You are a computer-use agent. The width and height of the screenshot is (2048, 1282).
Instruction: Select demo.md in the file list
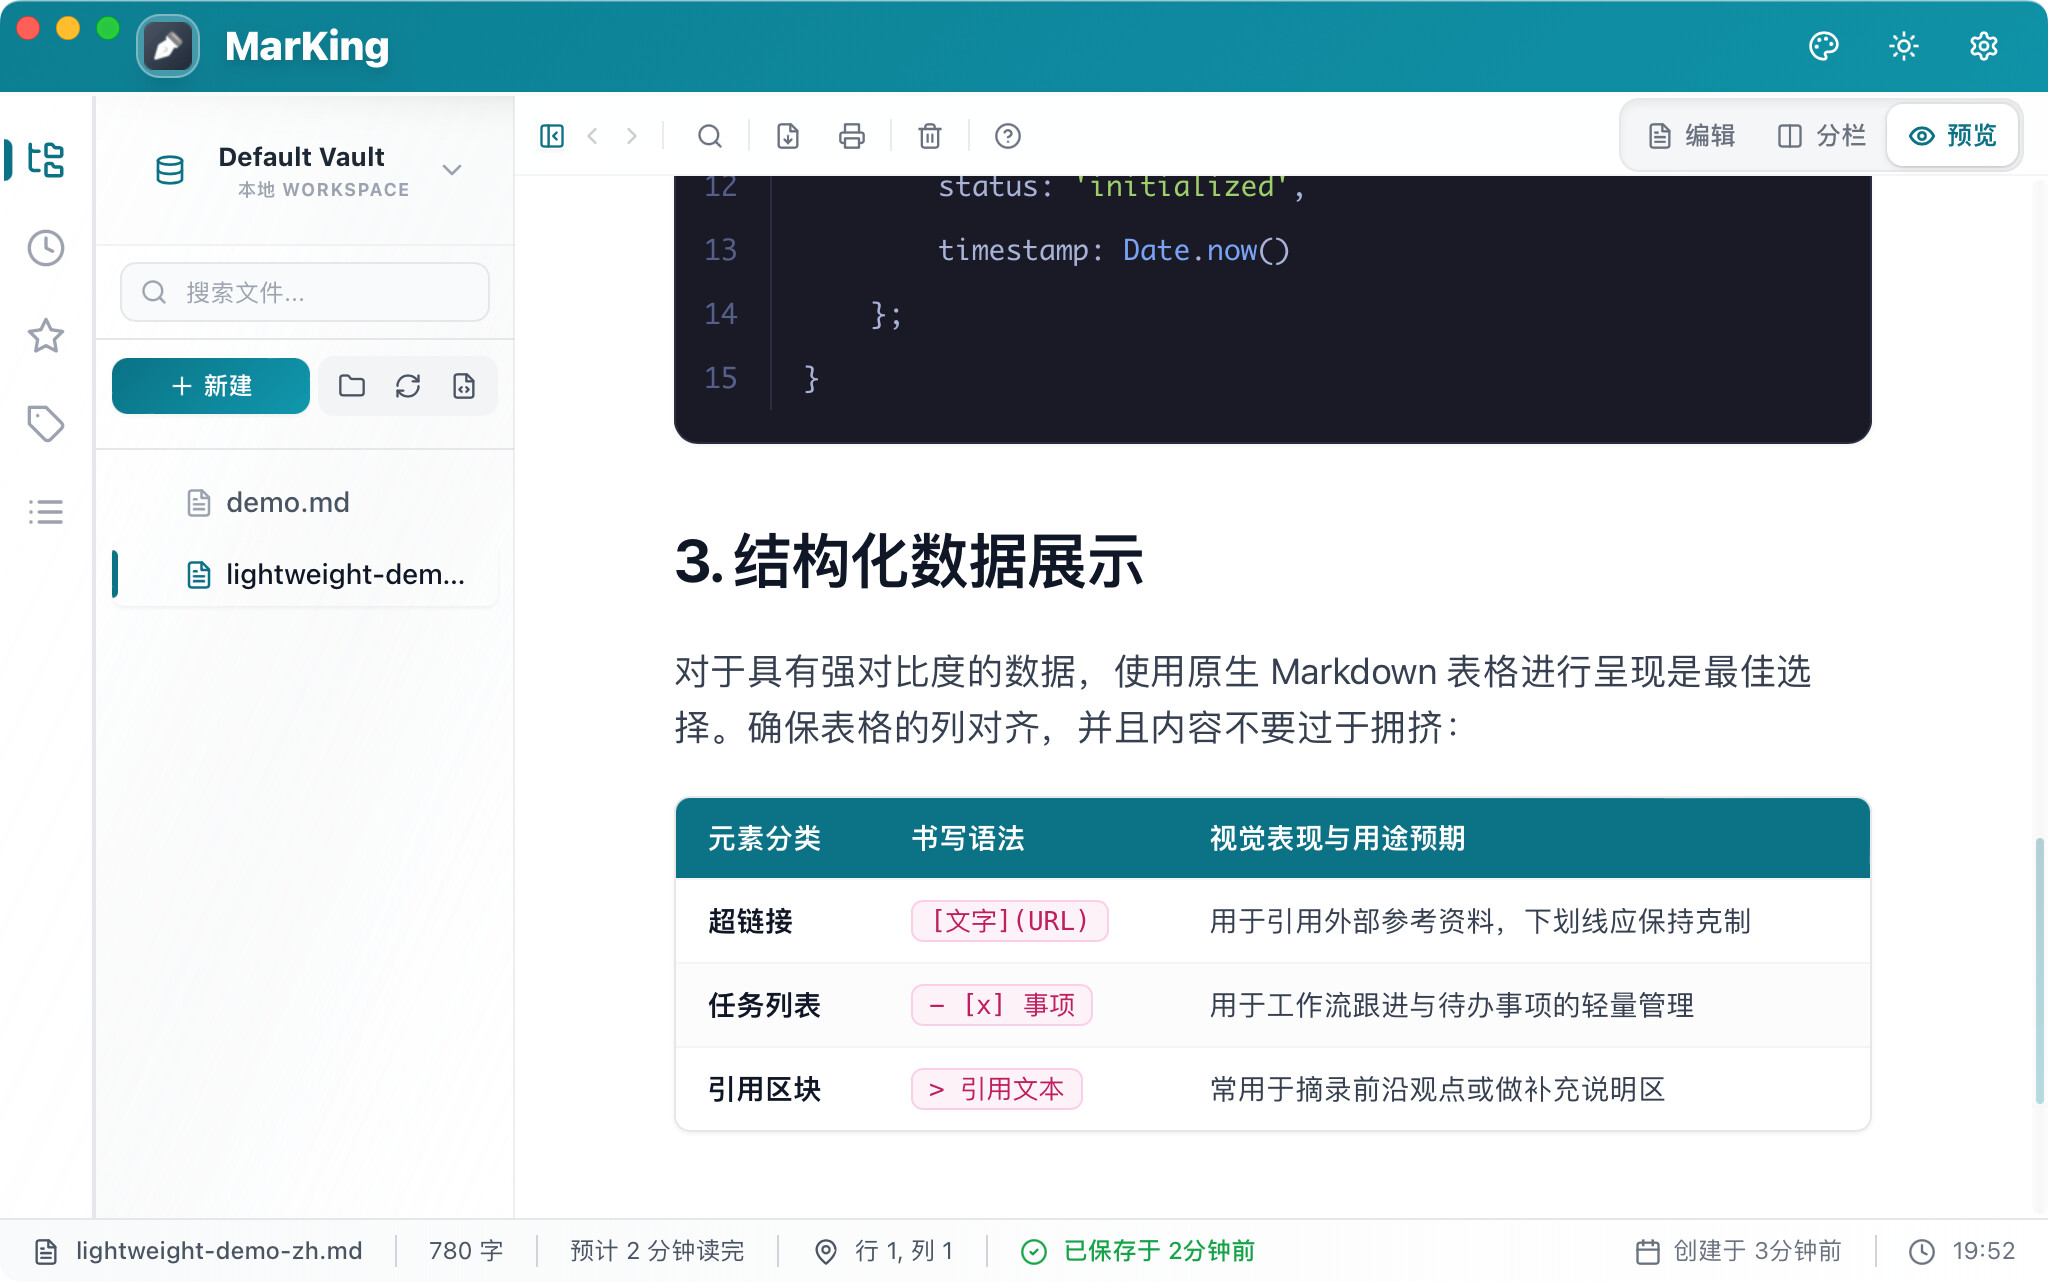click(x=287, y=502)
